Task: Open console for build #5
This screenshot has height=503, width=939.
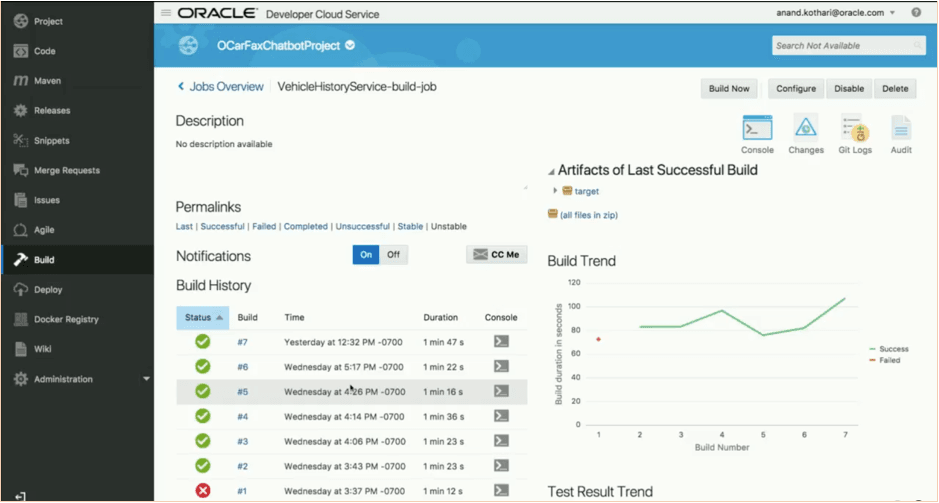Action: click(x=501, y=391)
